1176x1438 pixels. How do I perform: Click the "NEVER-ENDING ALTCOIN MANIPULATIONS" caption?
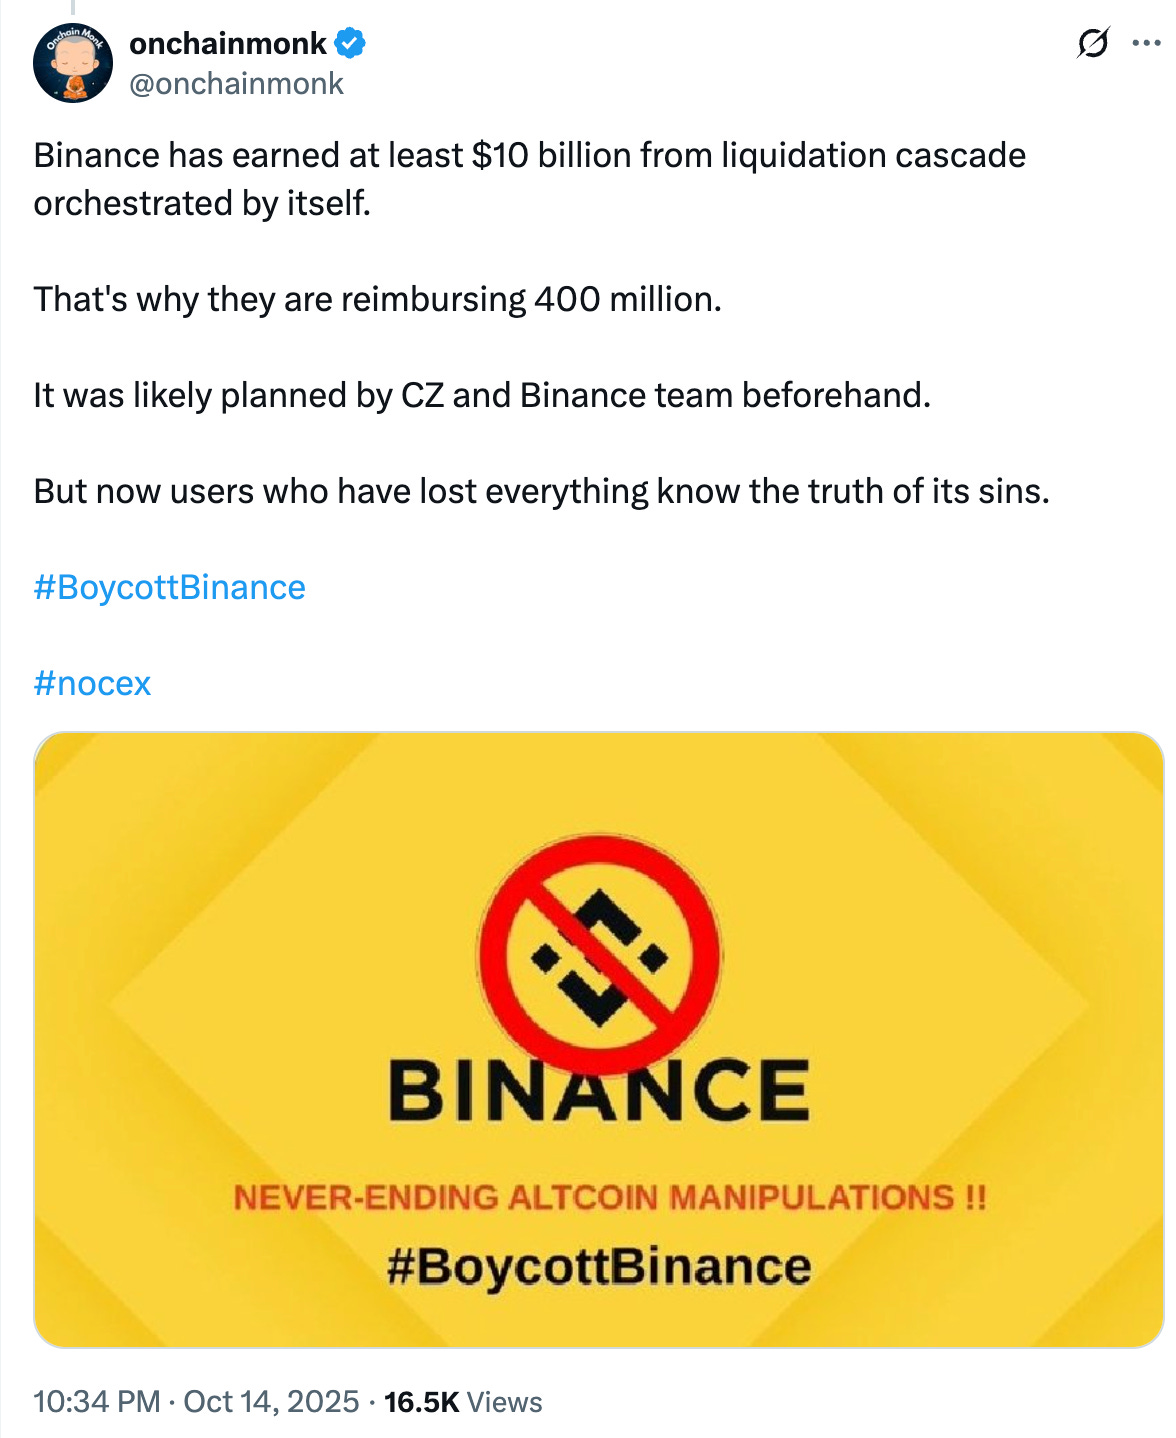(609, 1197)
